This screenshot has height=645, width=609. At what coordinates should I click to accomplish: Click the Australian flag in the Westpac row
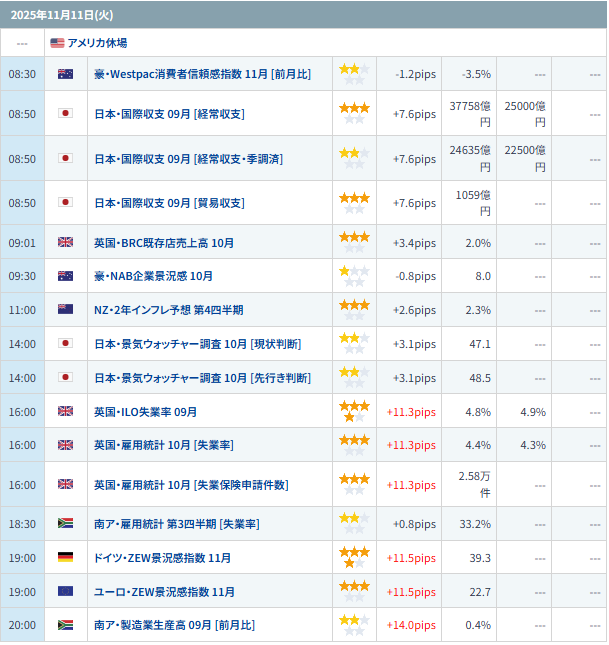pyautogui.click(x=66, y=74)
